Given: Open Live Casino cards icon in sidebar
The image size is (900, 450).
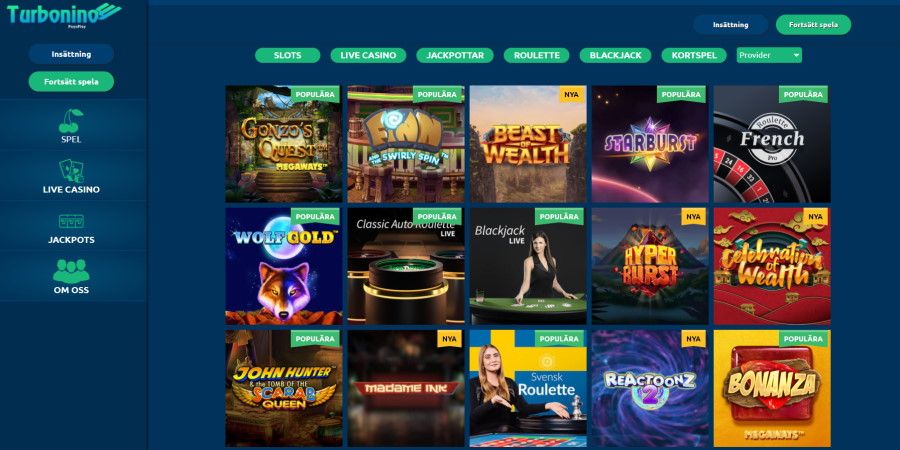Looking at the screenshot, I should (71, 171).
